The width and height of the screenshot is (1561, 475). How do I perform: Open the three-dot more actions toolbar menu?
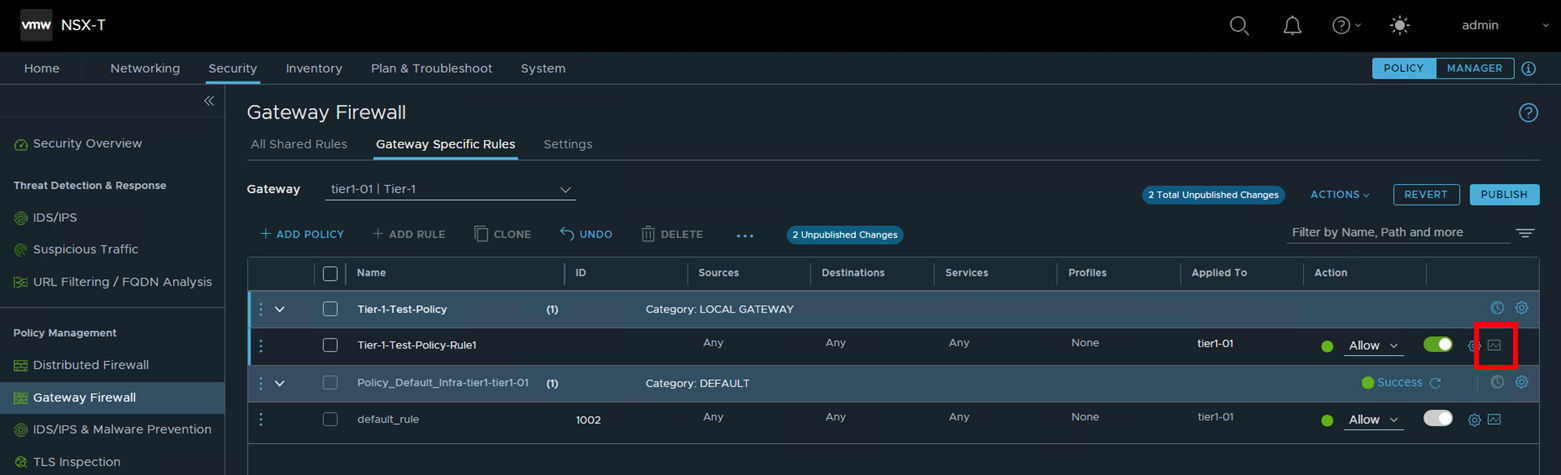tap(745, 235)
